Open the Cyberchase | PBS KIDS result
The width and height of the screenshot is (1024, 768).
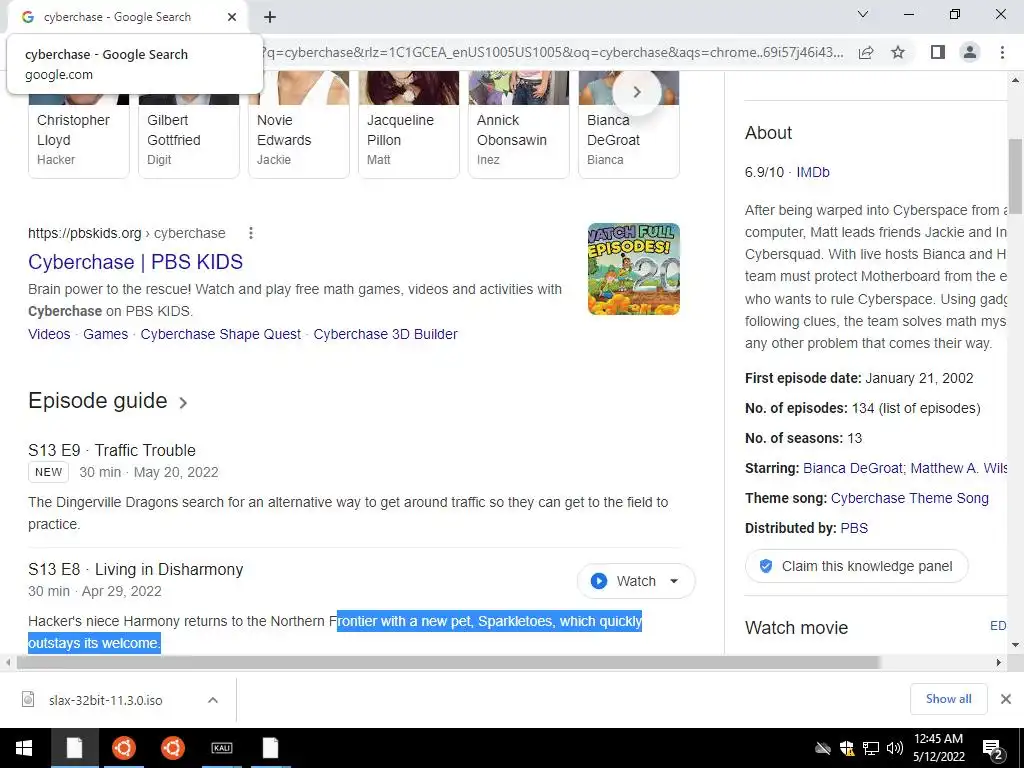pos(135,262)
